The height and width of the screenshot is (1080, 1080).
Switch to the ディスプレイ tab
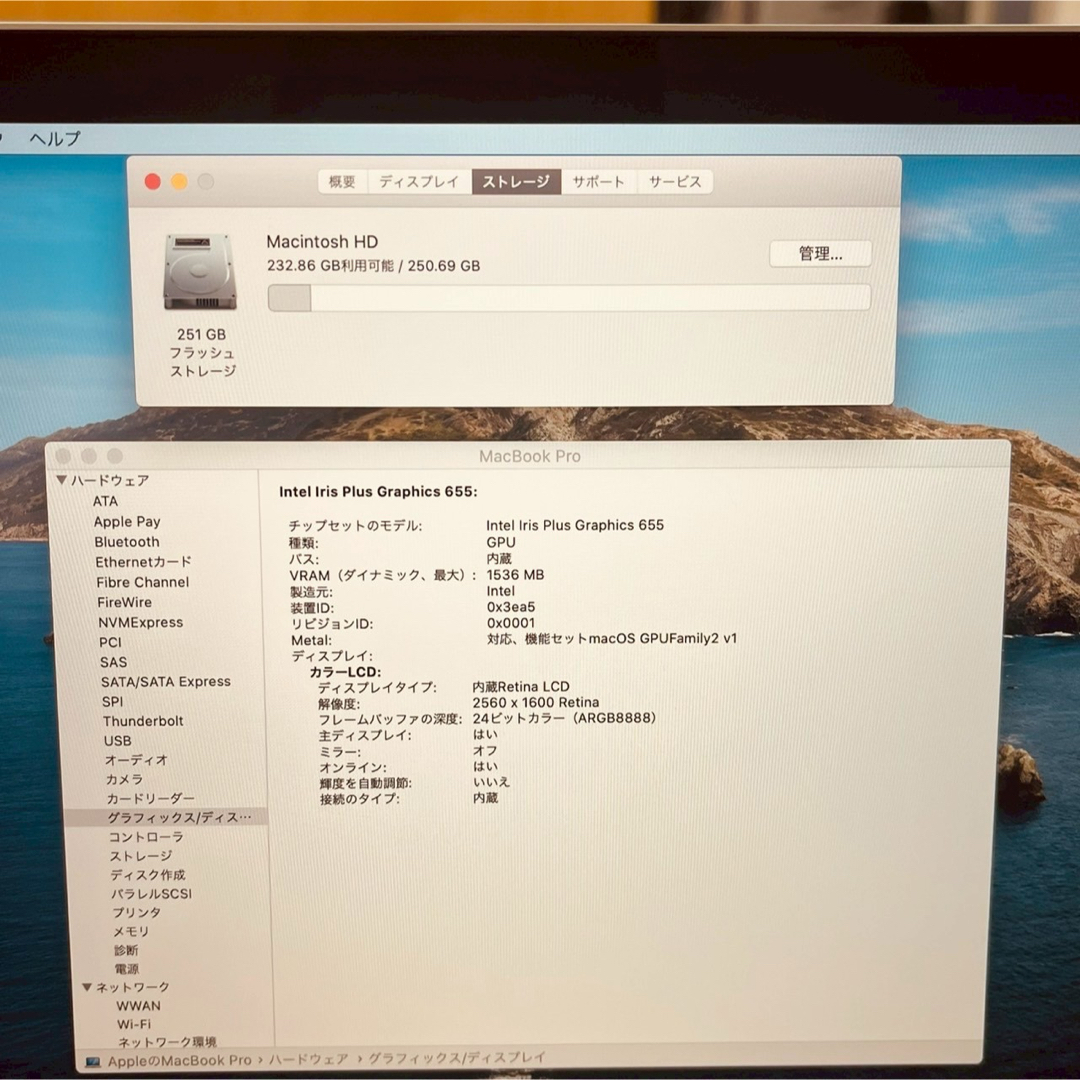tap(419, 182)
